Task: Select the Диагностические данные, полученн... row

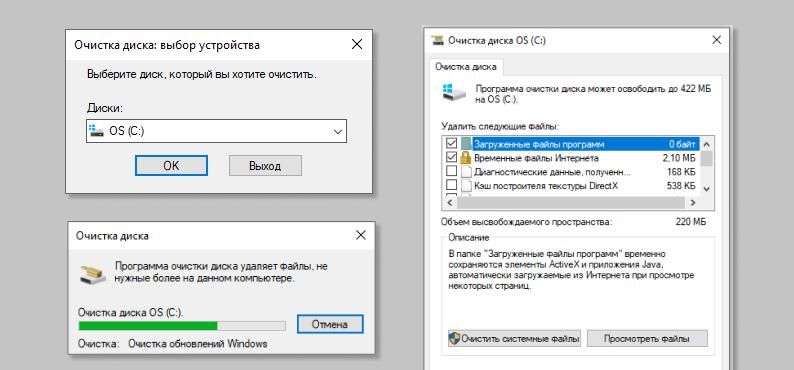Action: [x=571, y=172]
